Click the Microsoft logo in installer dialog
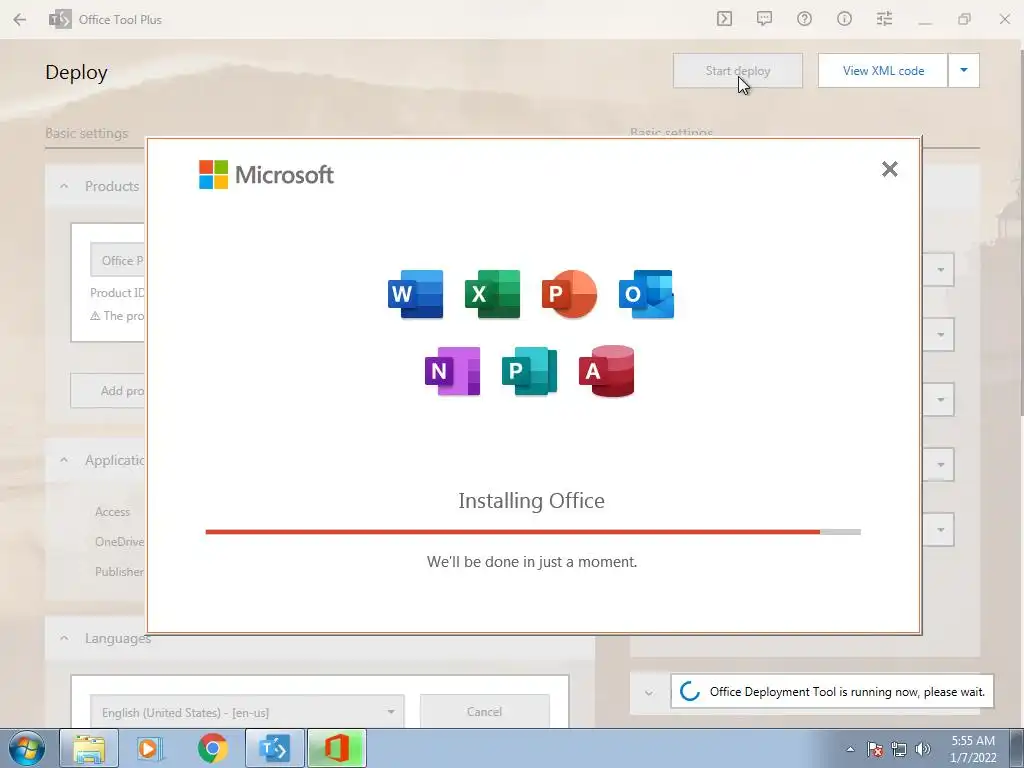This screenshot has width=1024, height=768. click(x=266, y=174)
